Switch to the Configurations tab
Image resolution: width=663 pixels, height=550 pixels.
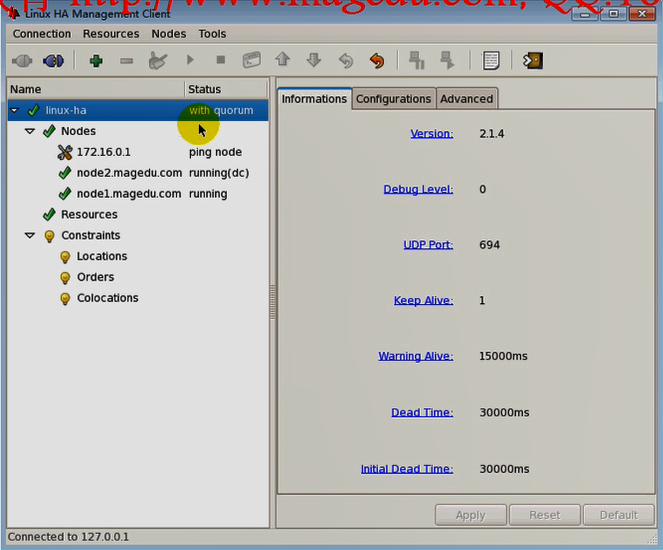393,99
